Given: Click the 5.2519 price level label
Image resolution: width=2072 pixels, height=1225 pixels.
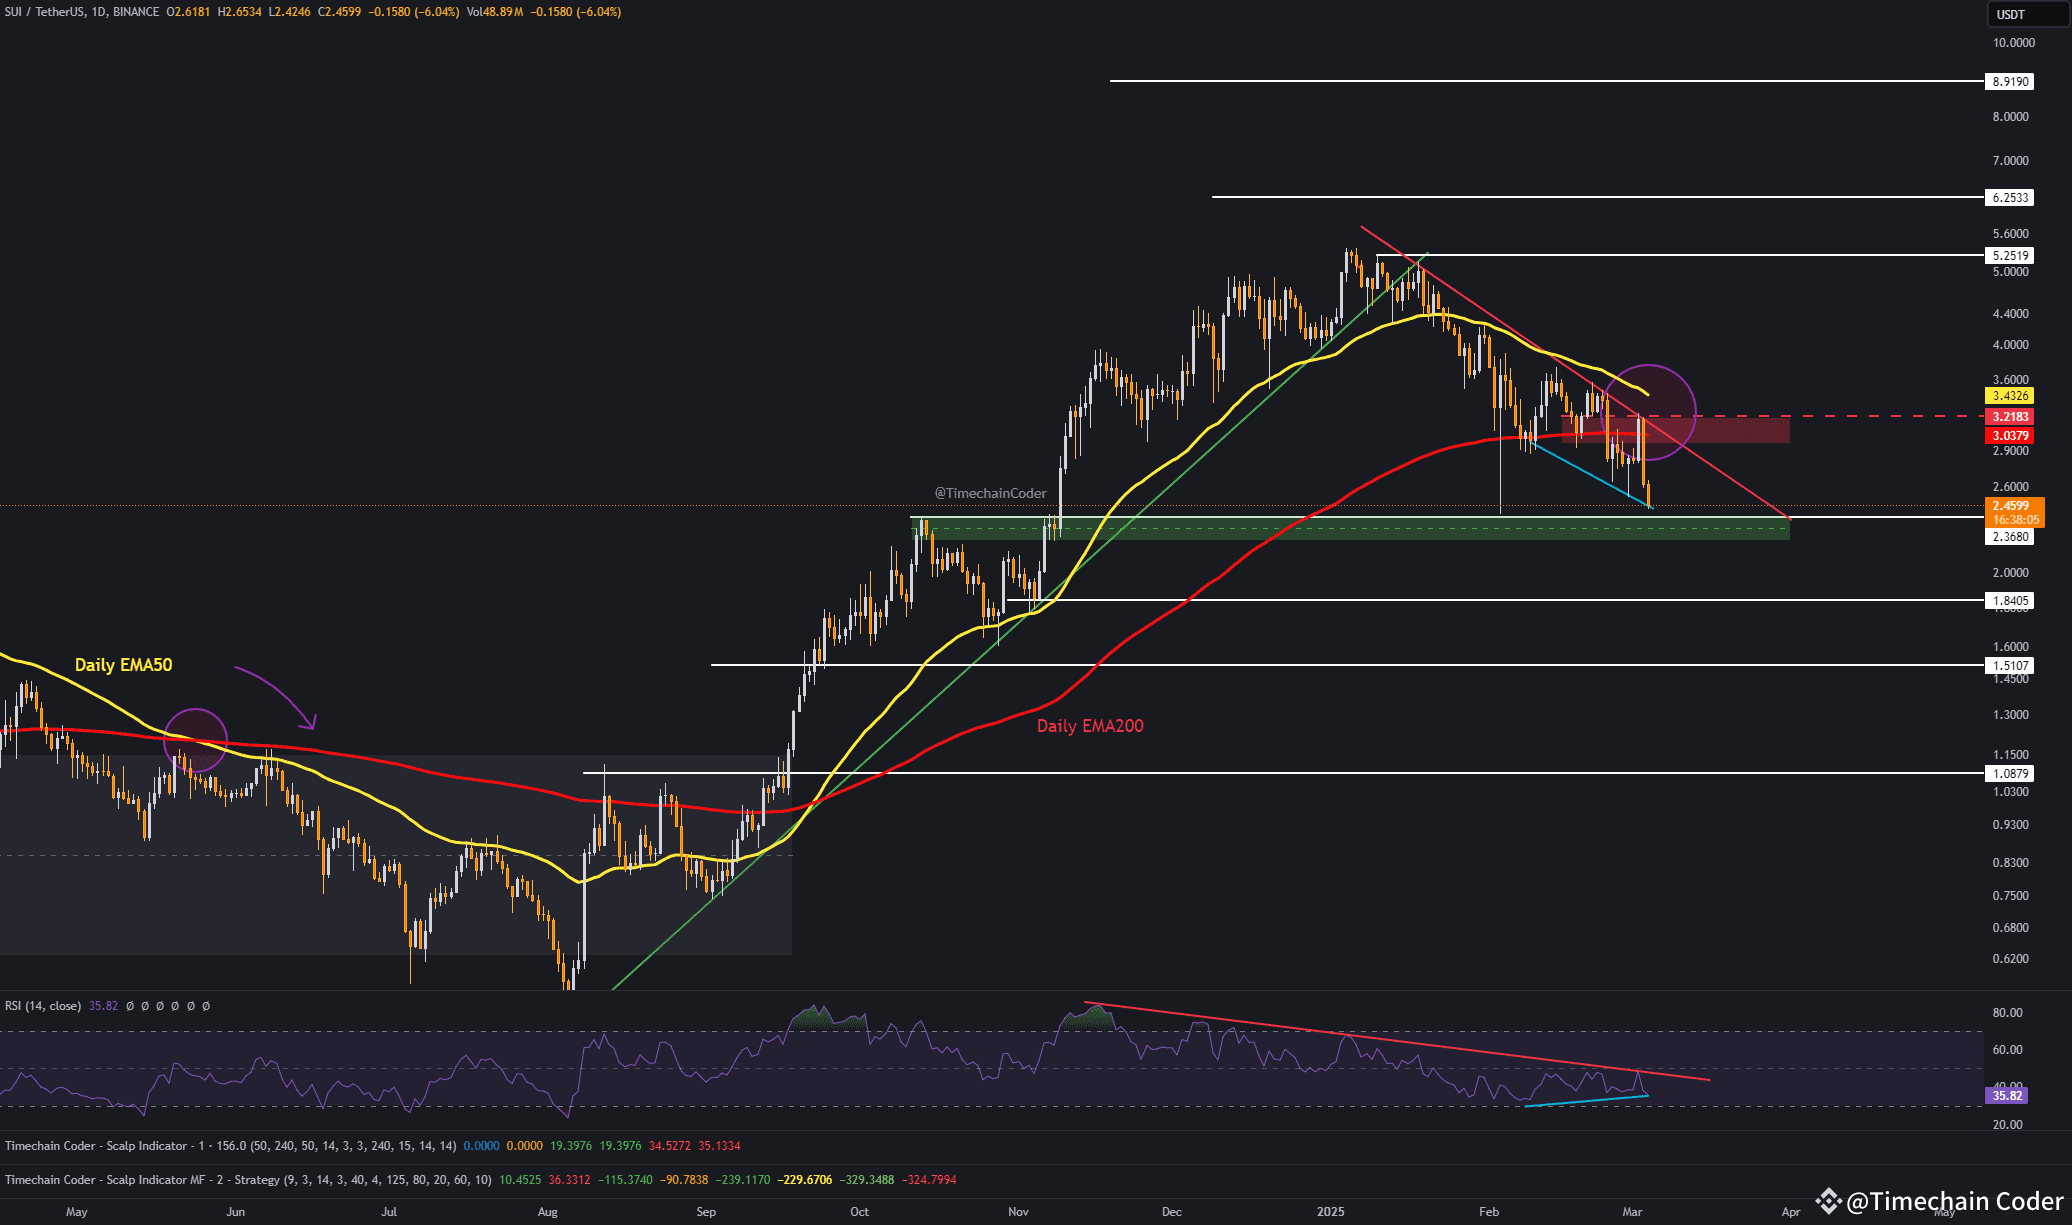Looking at the screenshot, I should coord(2010,256).
